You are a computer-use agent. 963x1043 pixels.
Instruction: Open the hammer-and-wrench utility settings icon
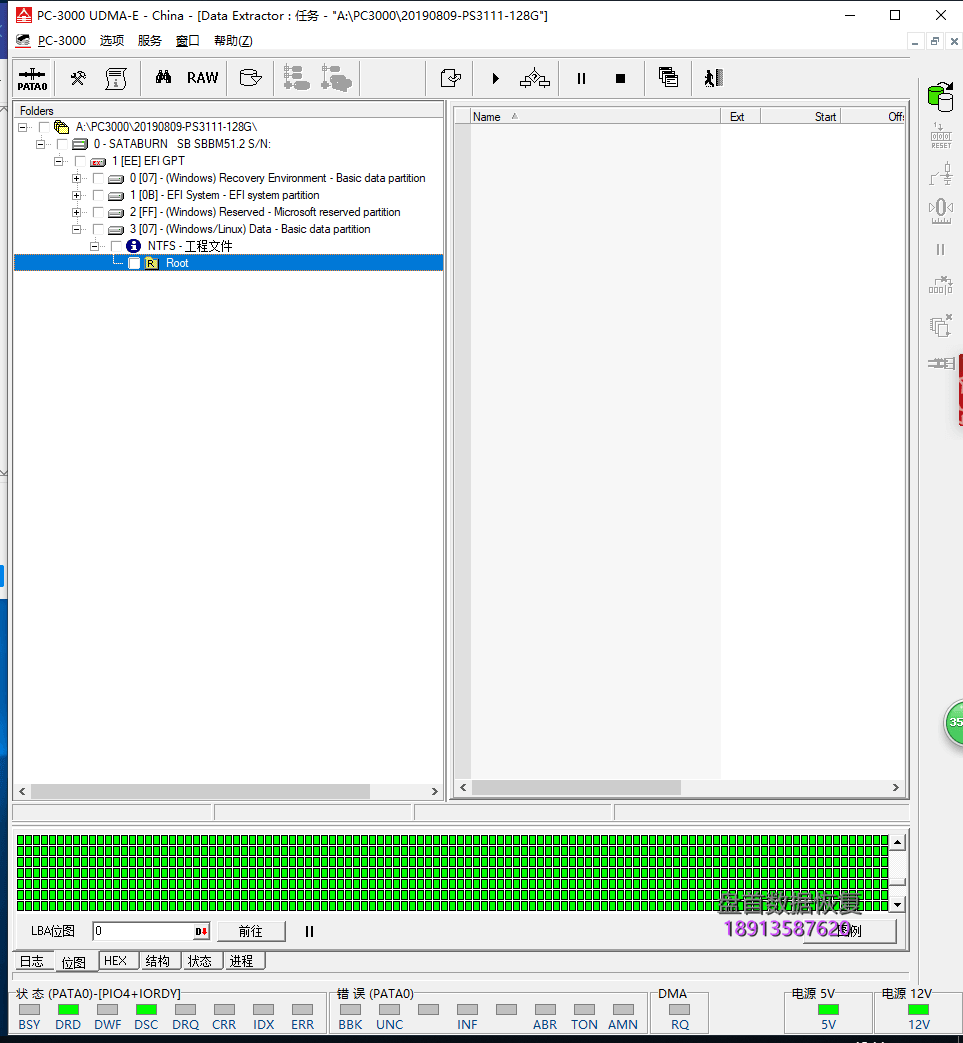point(78,78)
